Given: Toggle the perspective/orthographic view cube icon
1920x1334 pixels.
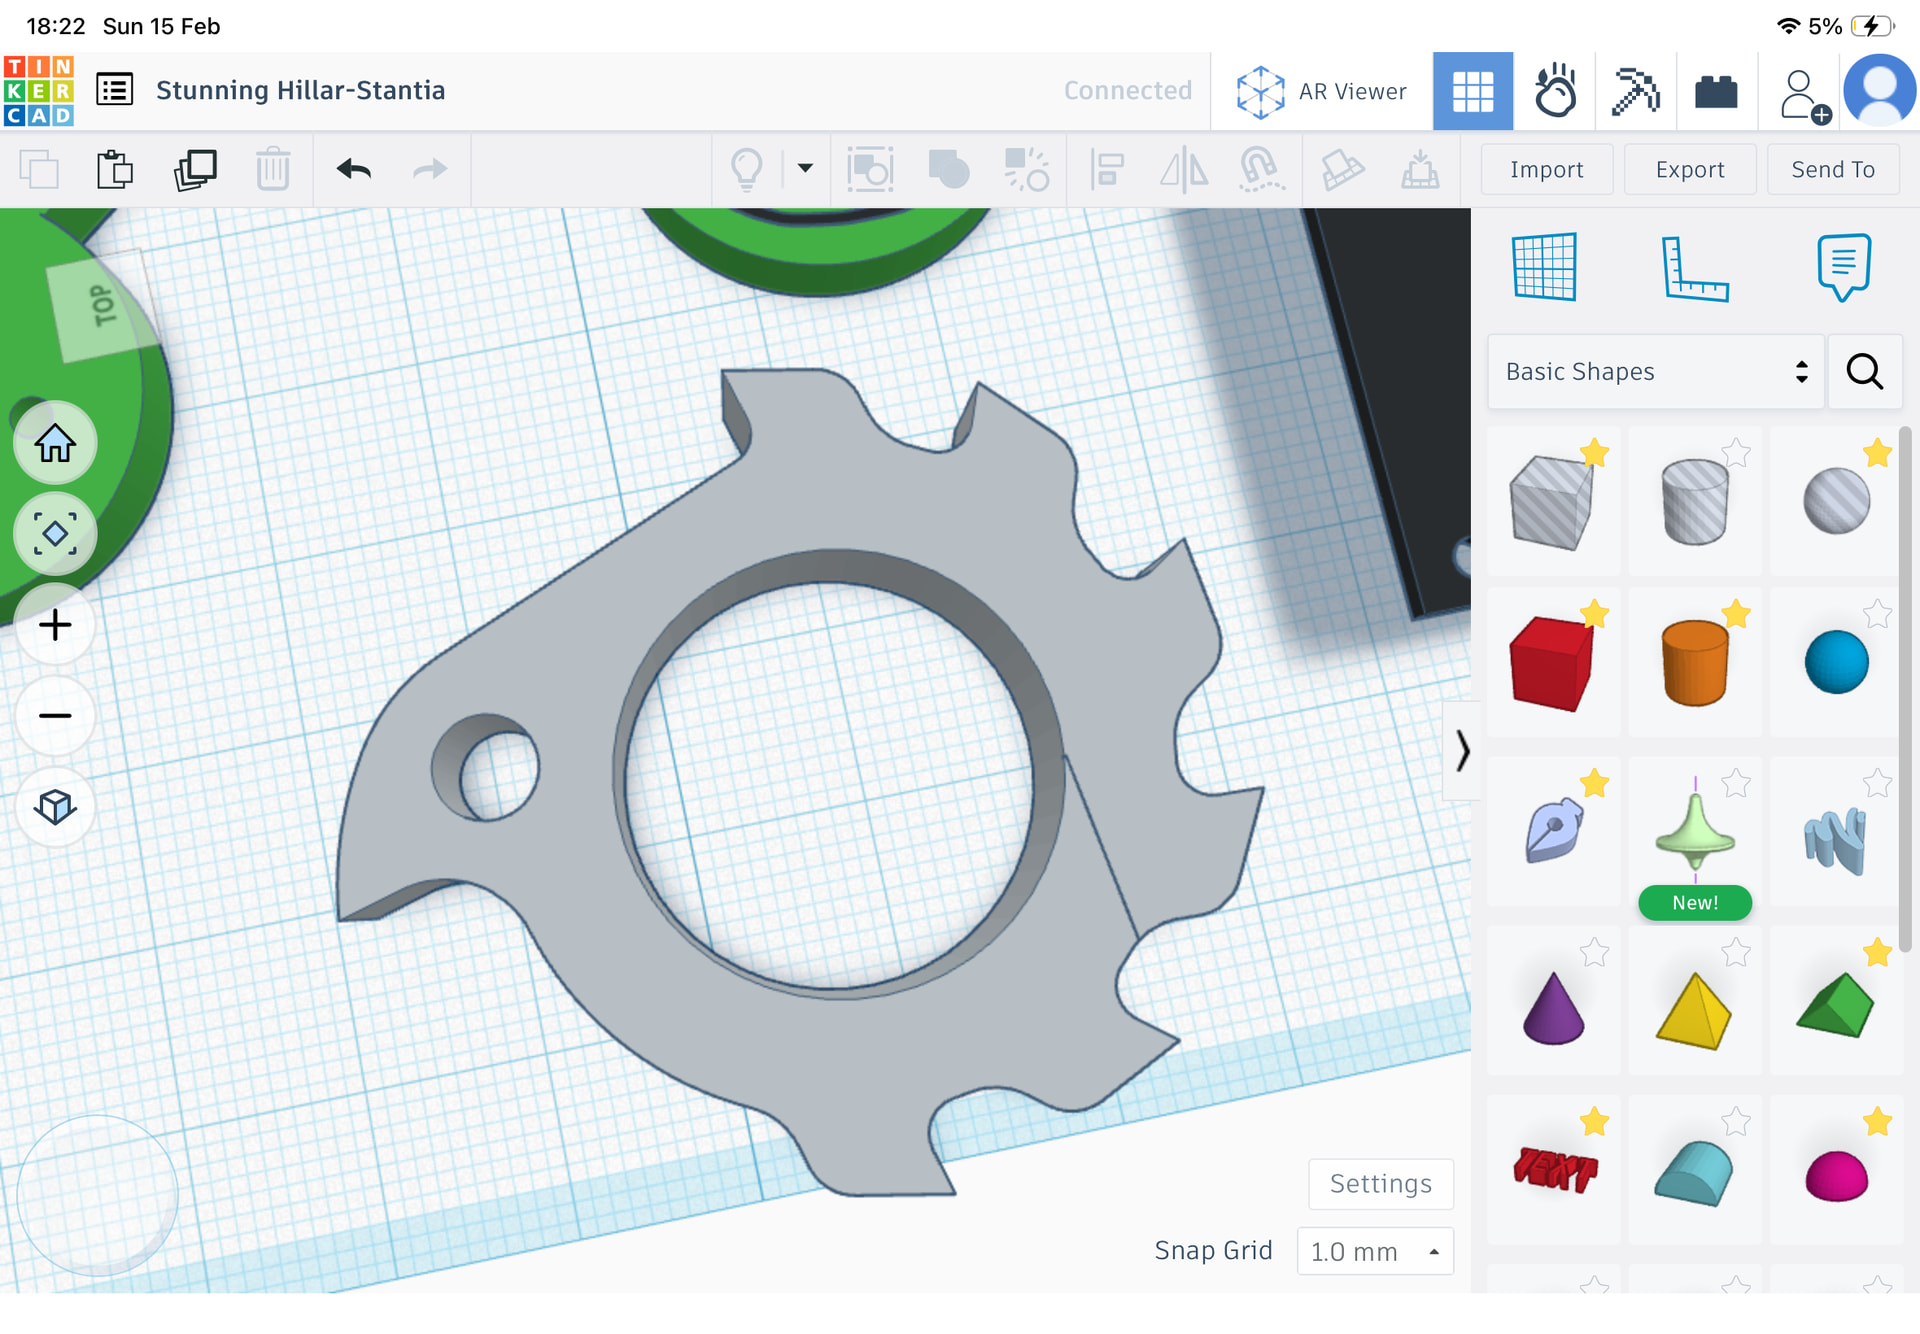Looking at the screenshot, I should pyautogui.click(x=55, y=807).
